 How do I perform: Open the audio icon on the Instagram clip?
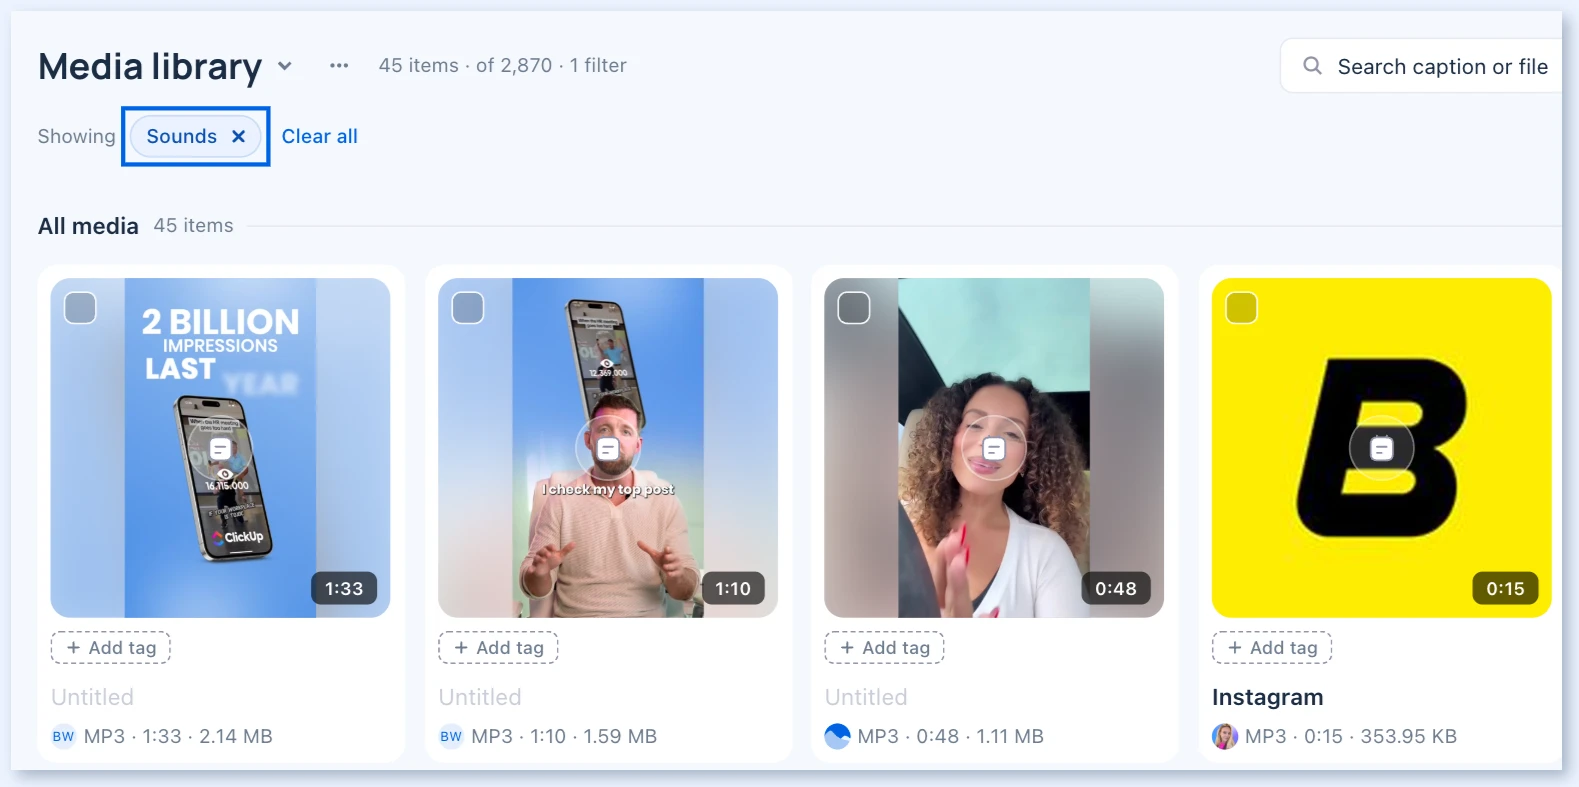pyautogui.click(x=1381, y=448)
